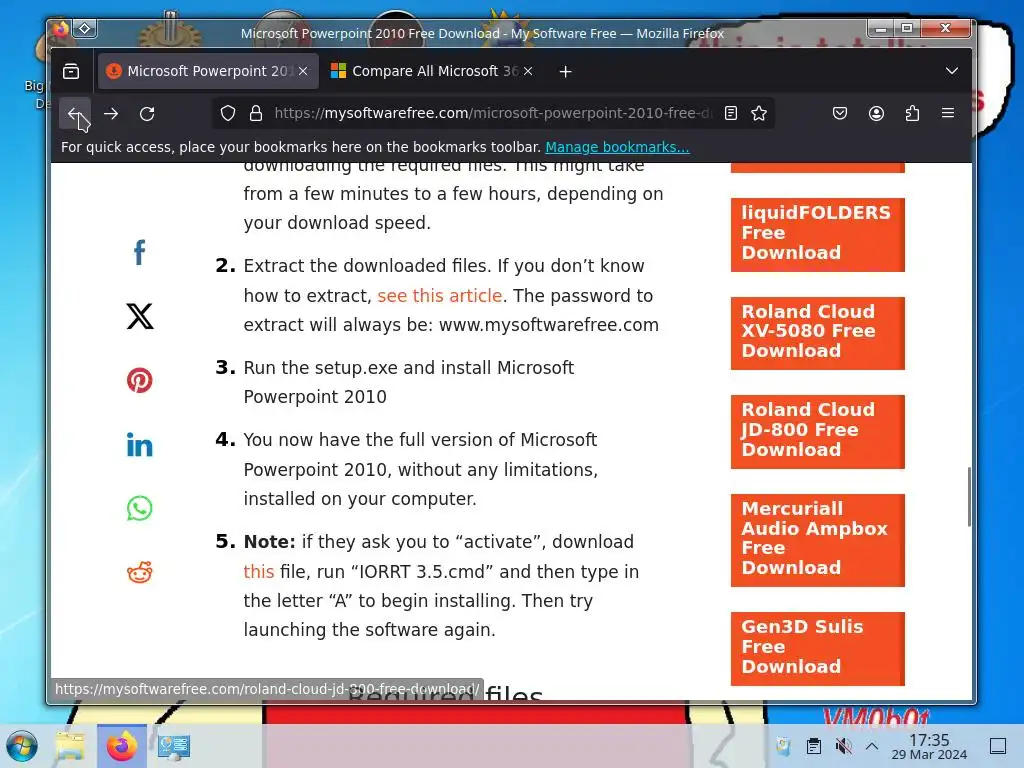
Task: Close the Compare All Microsoft tab
Action: (528, 71)
